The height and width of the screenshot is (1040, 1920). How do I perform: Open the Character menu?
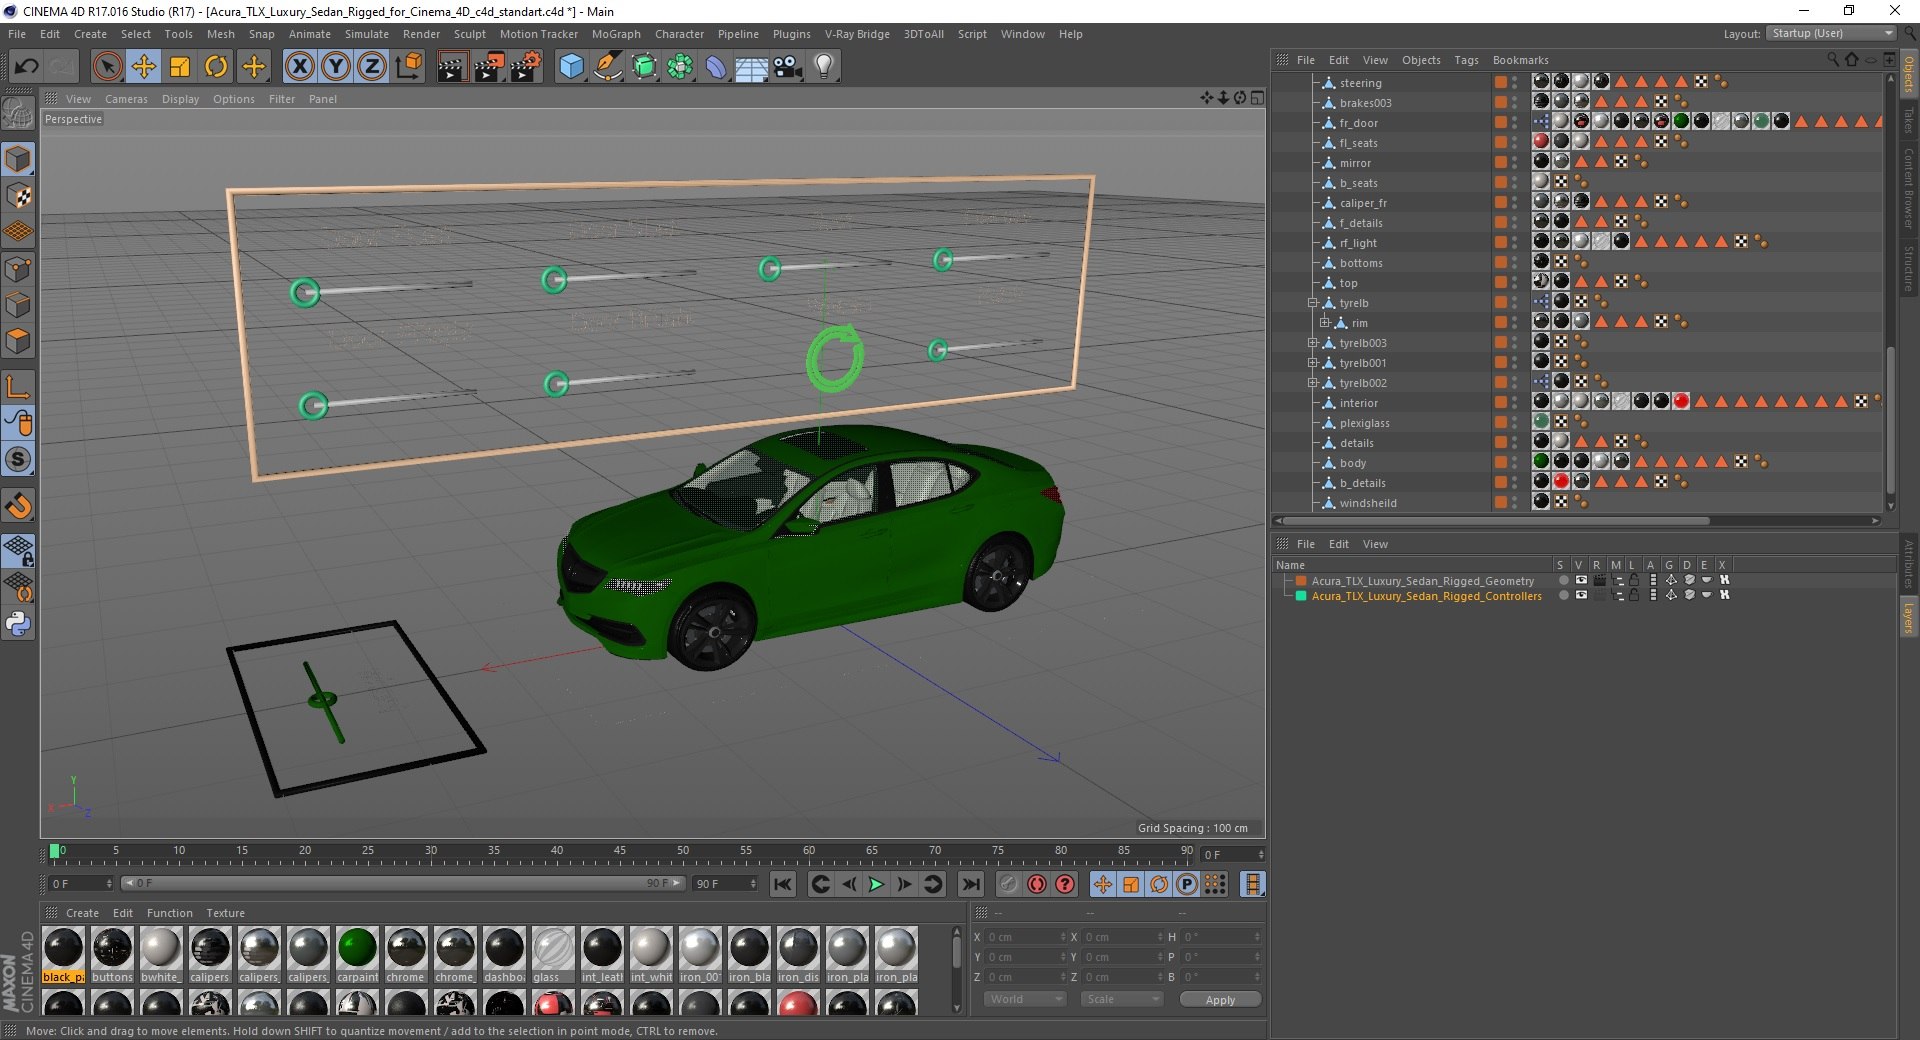pyautogui.click(x=679, y=34)
